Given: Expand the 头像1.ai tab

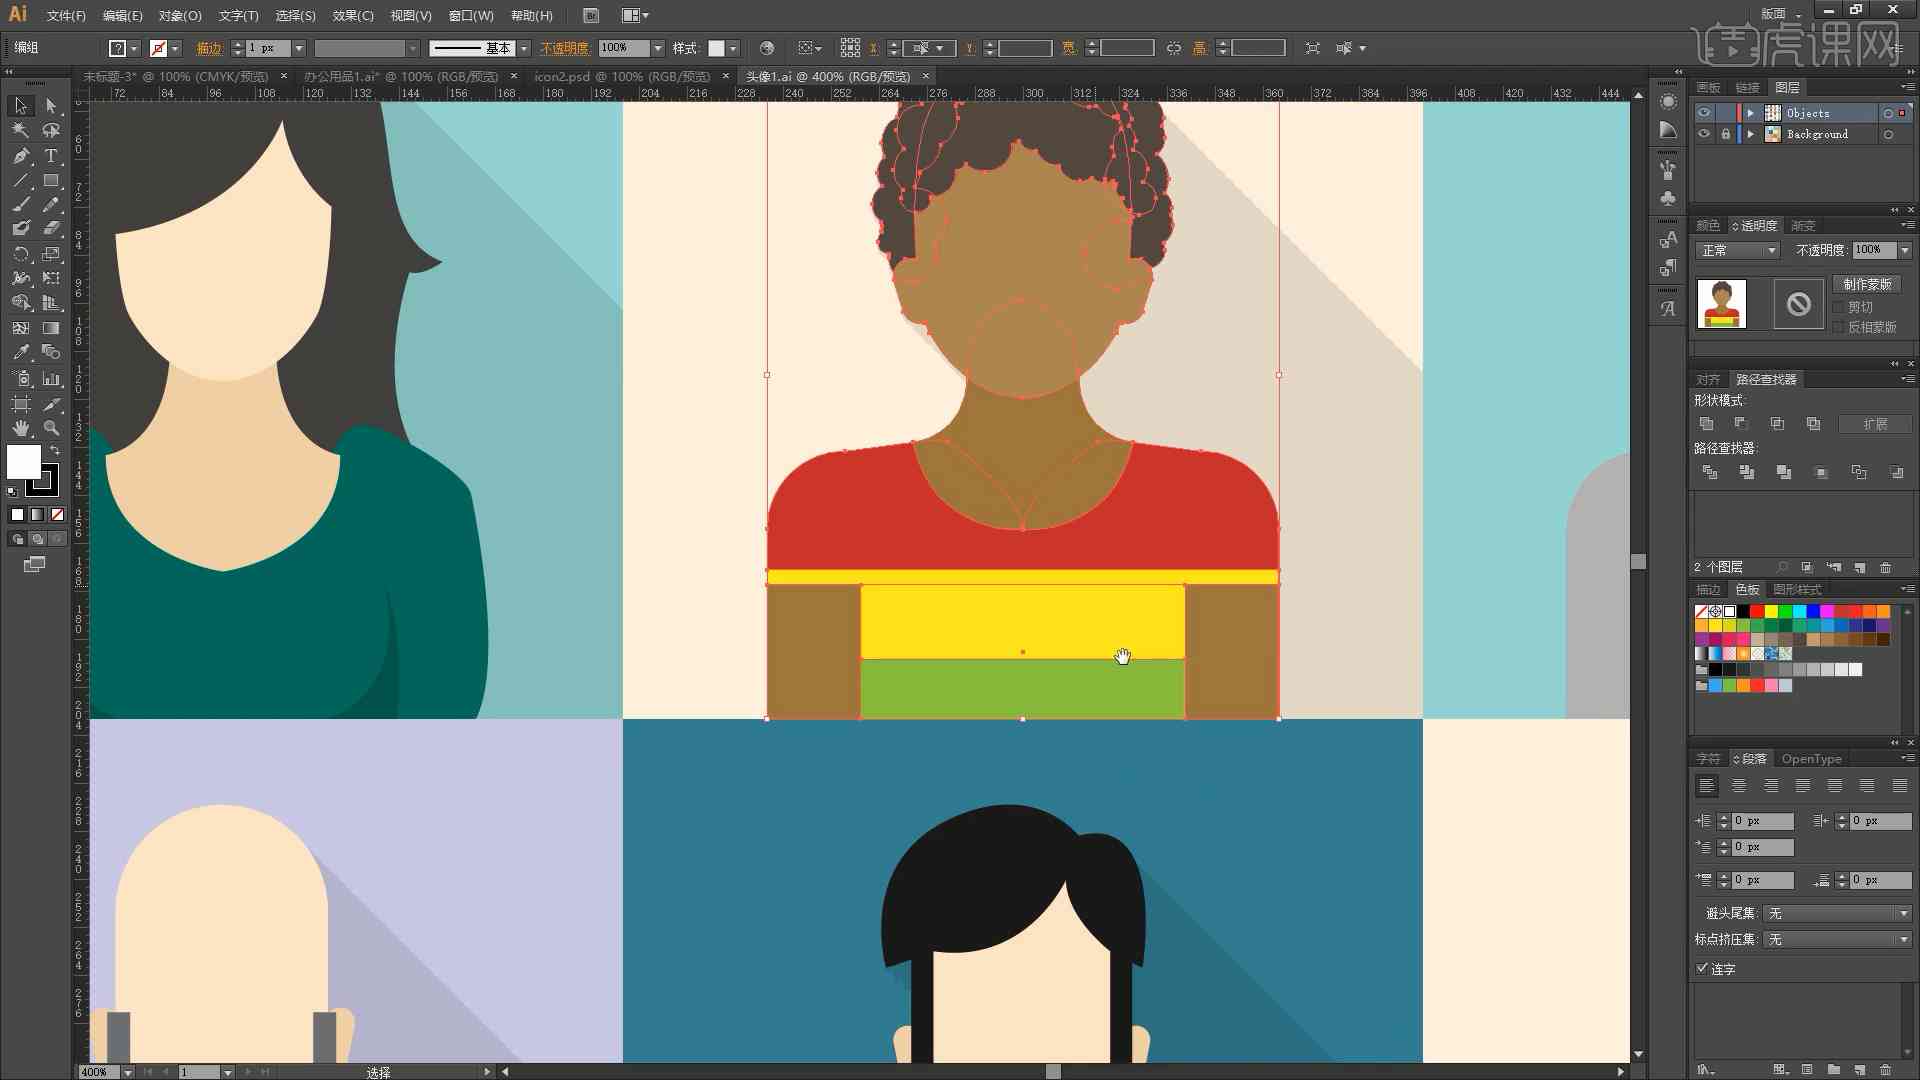Looking at the screenshot, I should click(x=829, y=75).
